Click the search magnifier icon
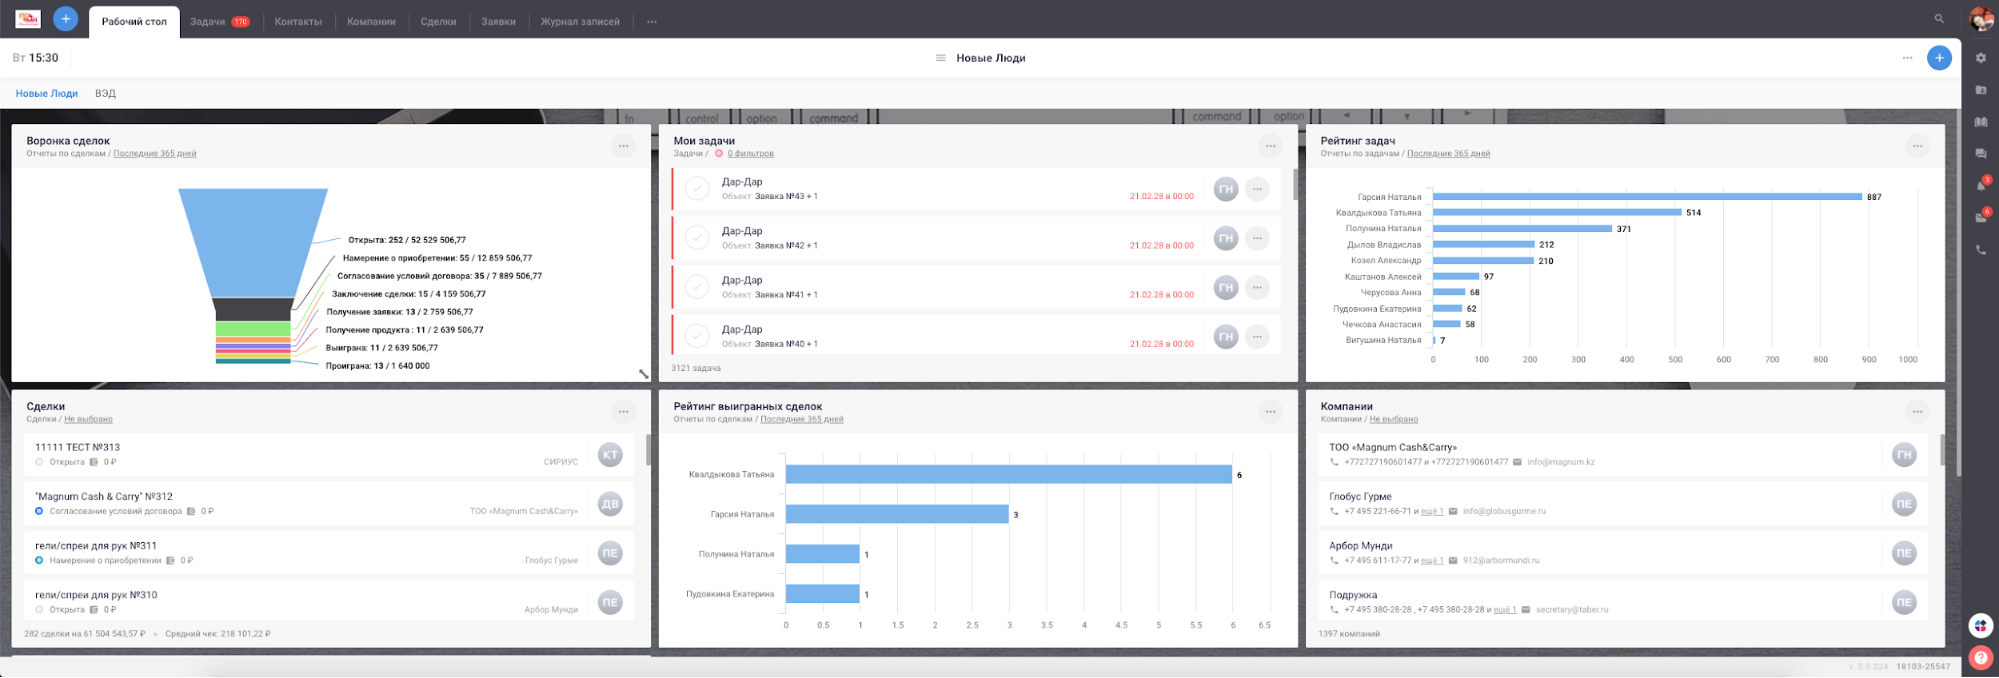Screen dimensions: 1999x678 1939,19
